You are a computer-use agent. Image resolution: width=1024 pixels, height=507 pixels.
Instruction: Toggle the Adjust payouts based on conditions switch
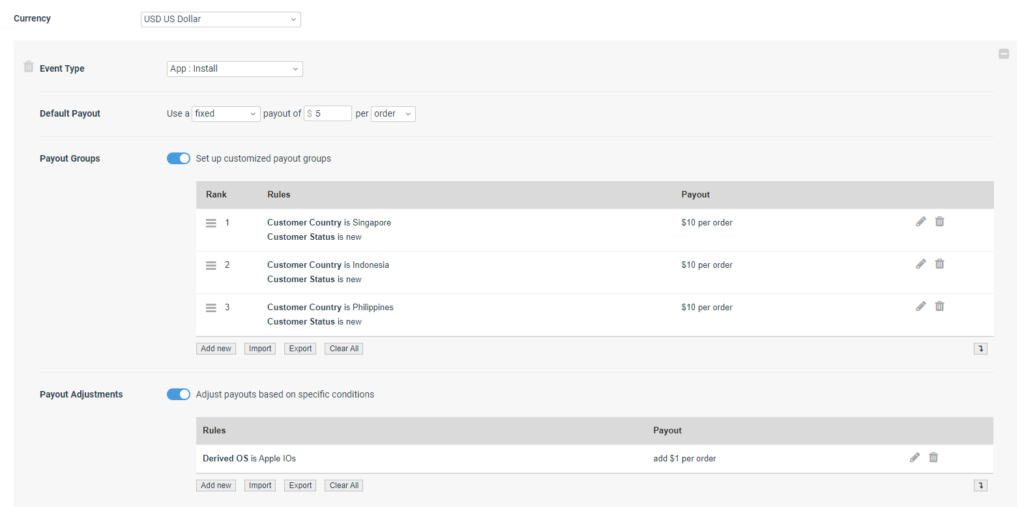tap(178, 394)
